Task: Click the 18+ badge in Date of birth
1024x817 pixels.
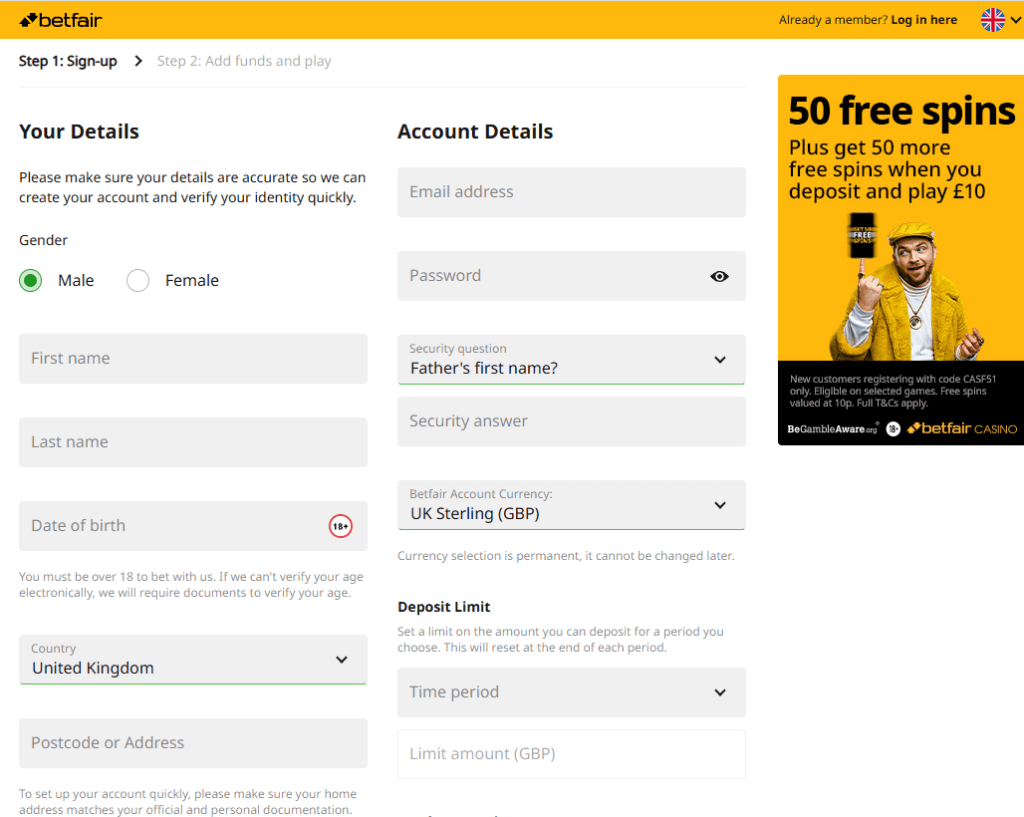Action: (340, 526)
